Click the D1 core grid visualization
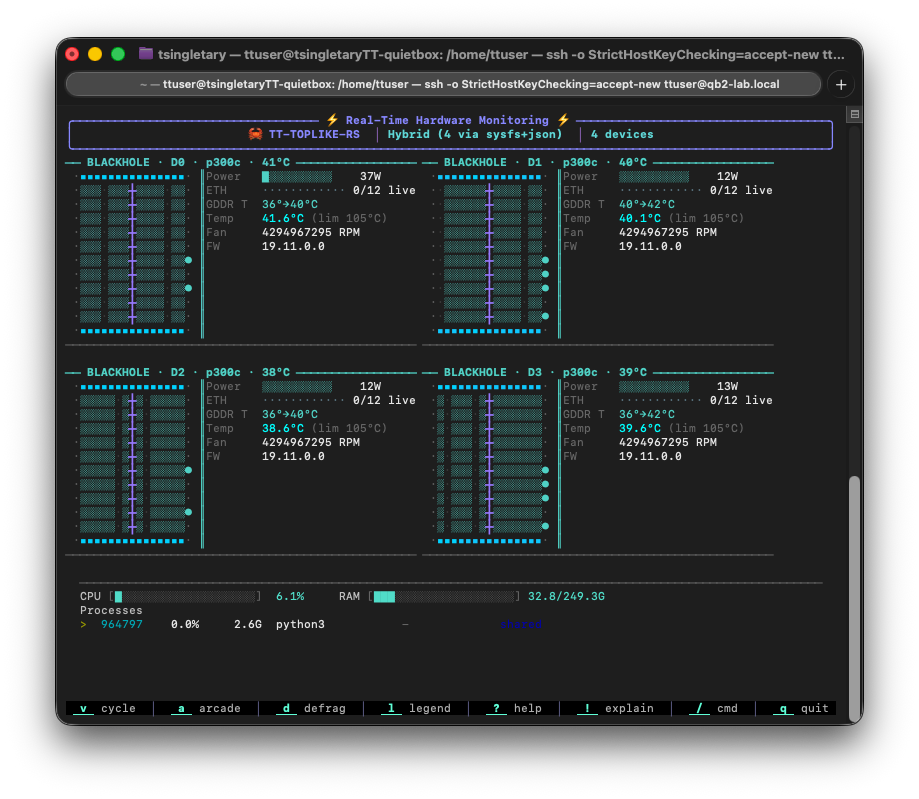Viewport: 919px width, 799px height. [490, 254]
